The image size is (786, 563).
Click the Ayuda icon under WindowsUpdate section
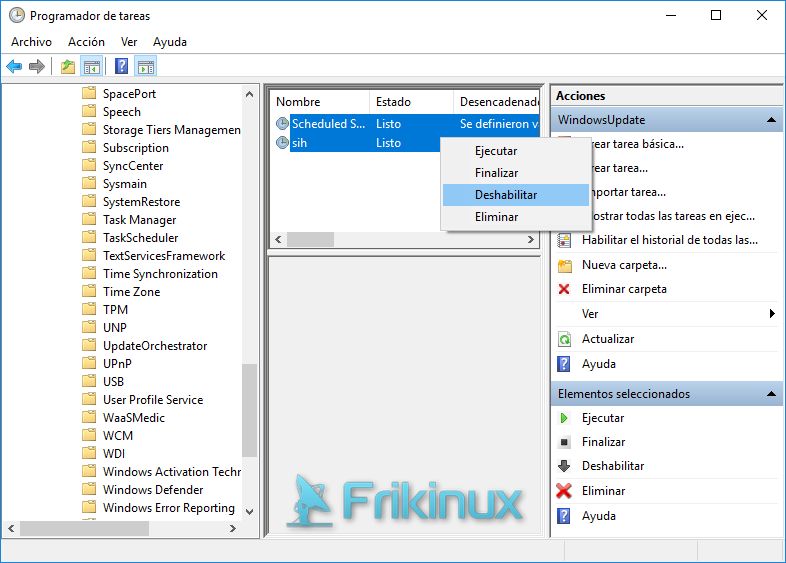point(564,363)
